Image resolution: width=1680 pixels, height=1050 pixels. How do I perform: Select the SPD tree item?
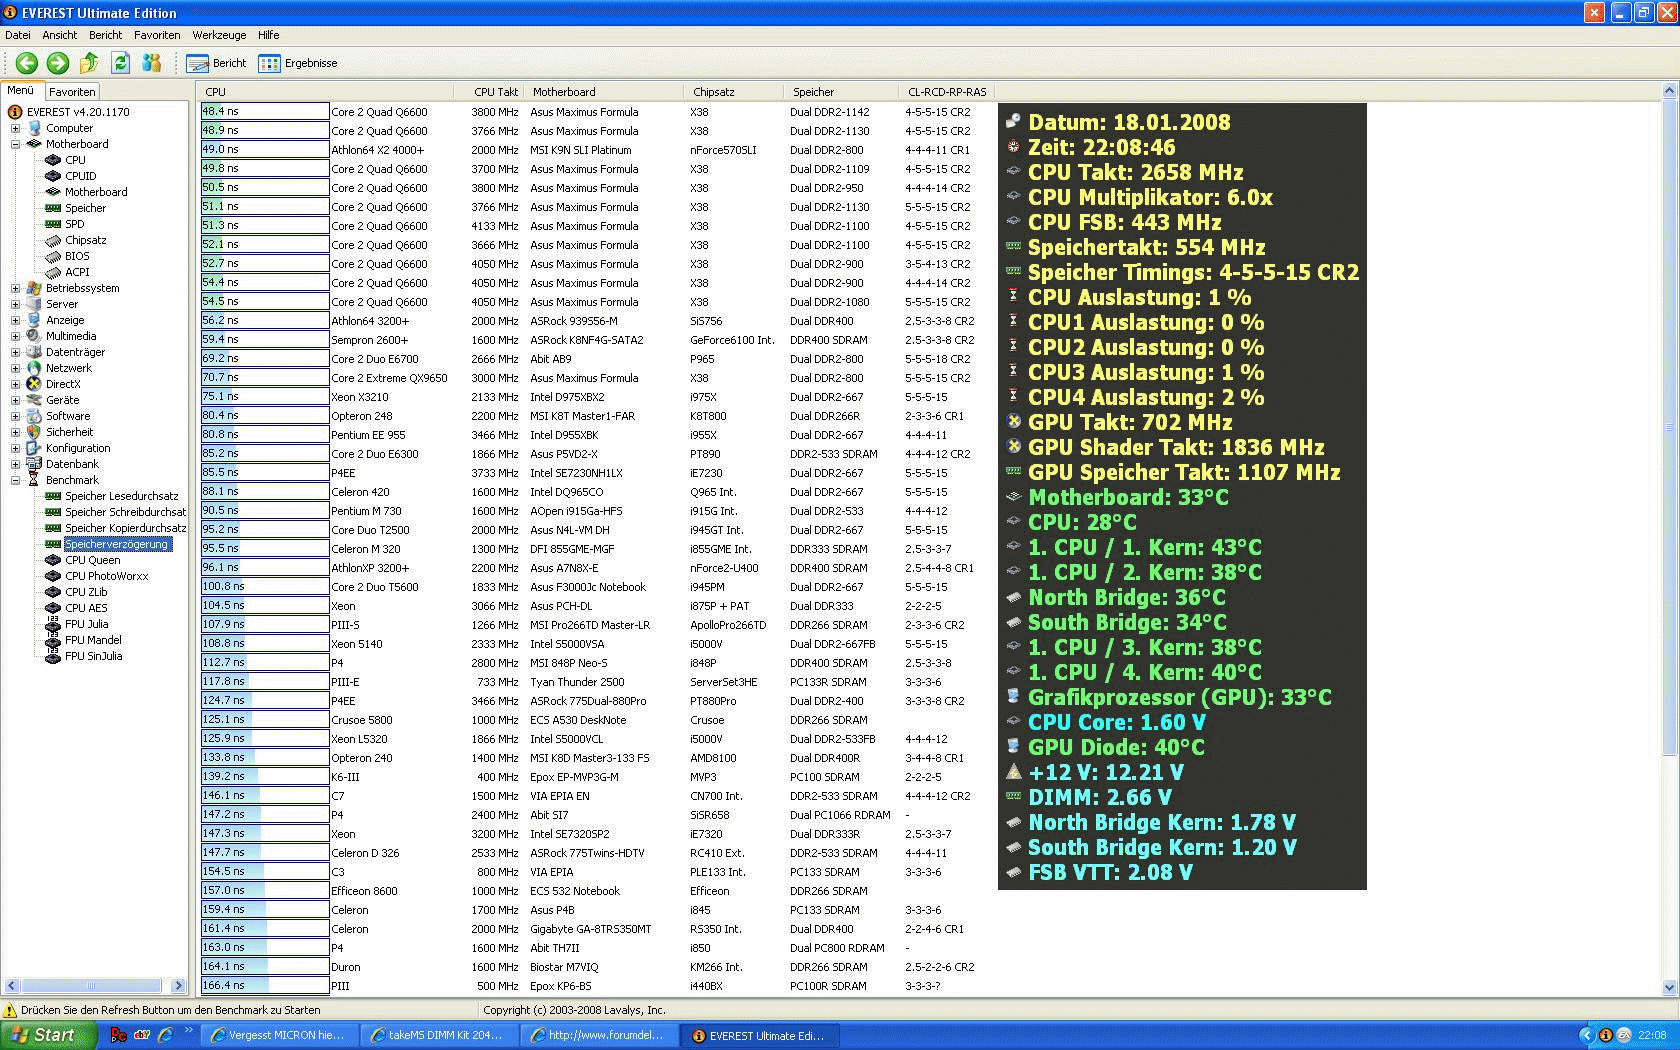pyautogui.click(x=75, y=224)
